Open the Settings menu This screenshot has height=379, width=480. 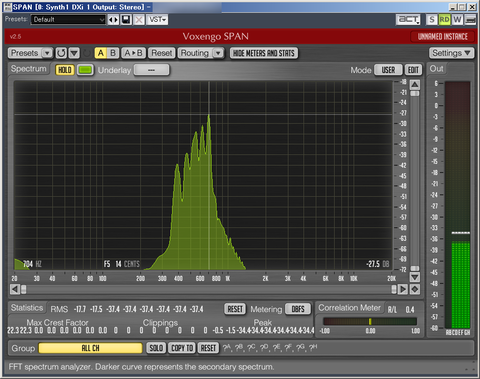tap(451, 53)
